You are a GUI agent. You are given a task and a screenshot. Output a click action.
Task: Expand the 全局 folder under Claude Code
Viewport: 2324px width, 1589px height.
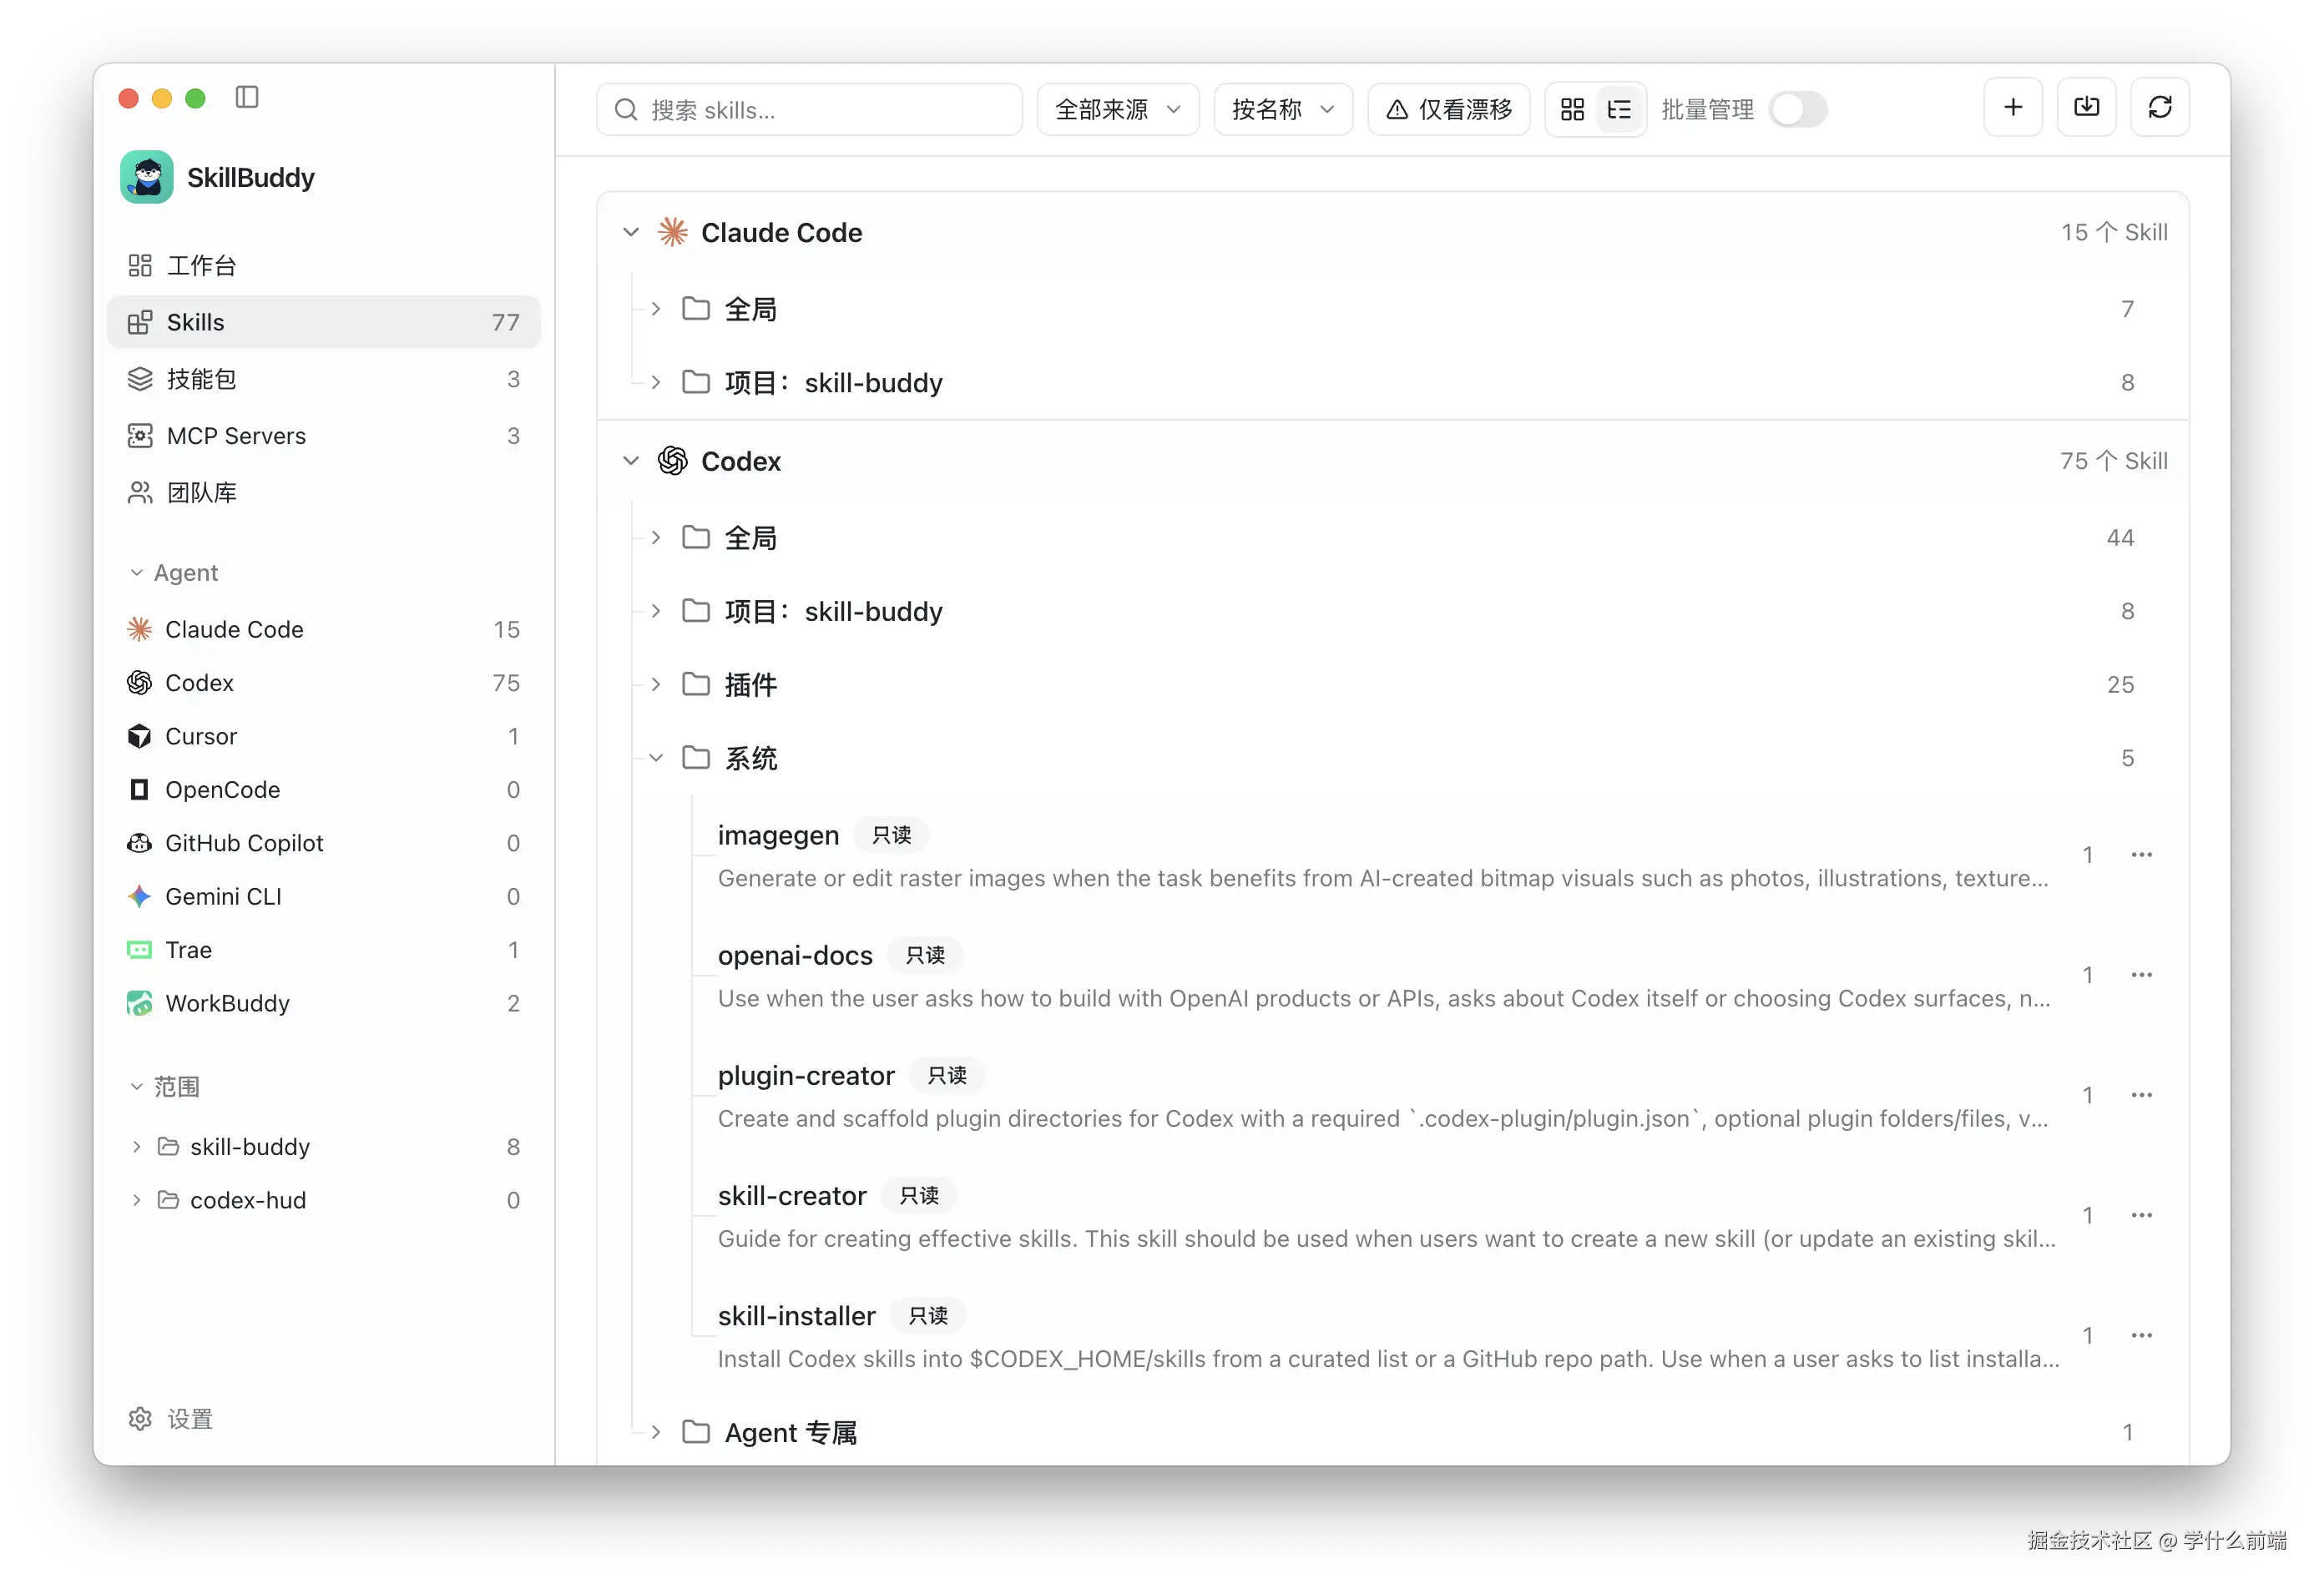click(656, 309)
